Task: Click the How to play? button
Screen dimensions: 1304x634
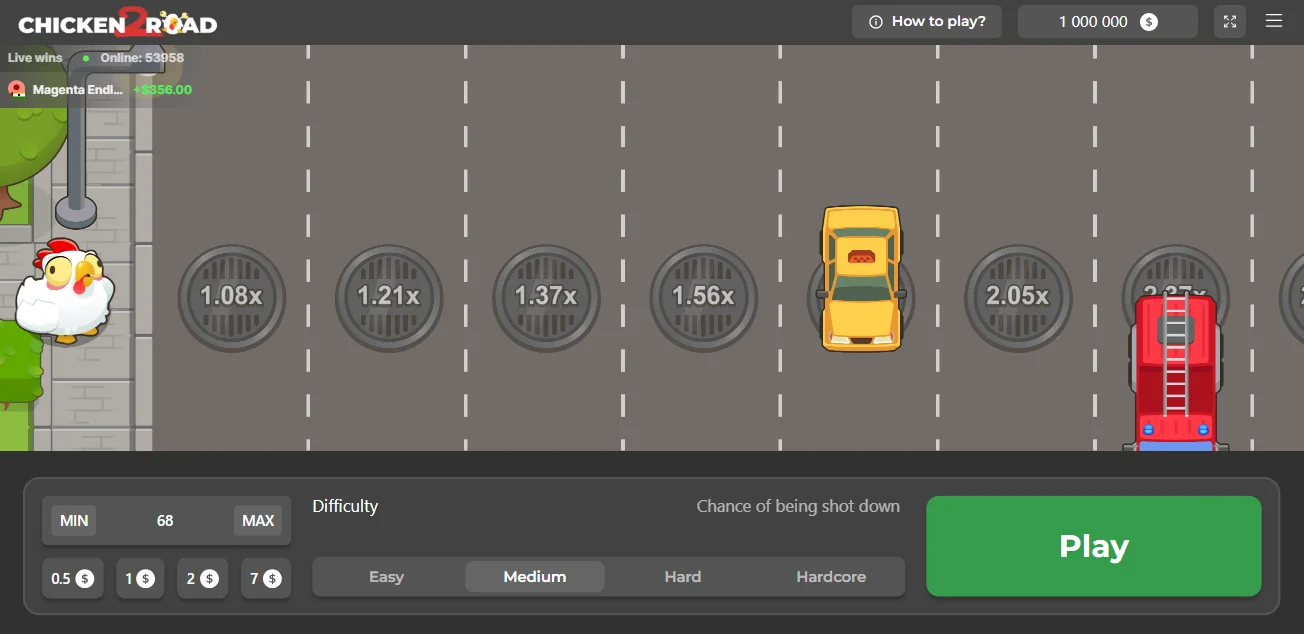Action: 927,22
